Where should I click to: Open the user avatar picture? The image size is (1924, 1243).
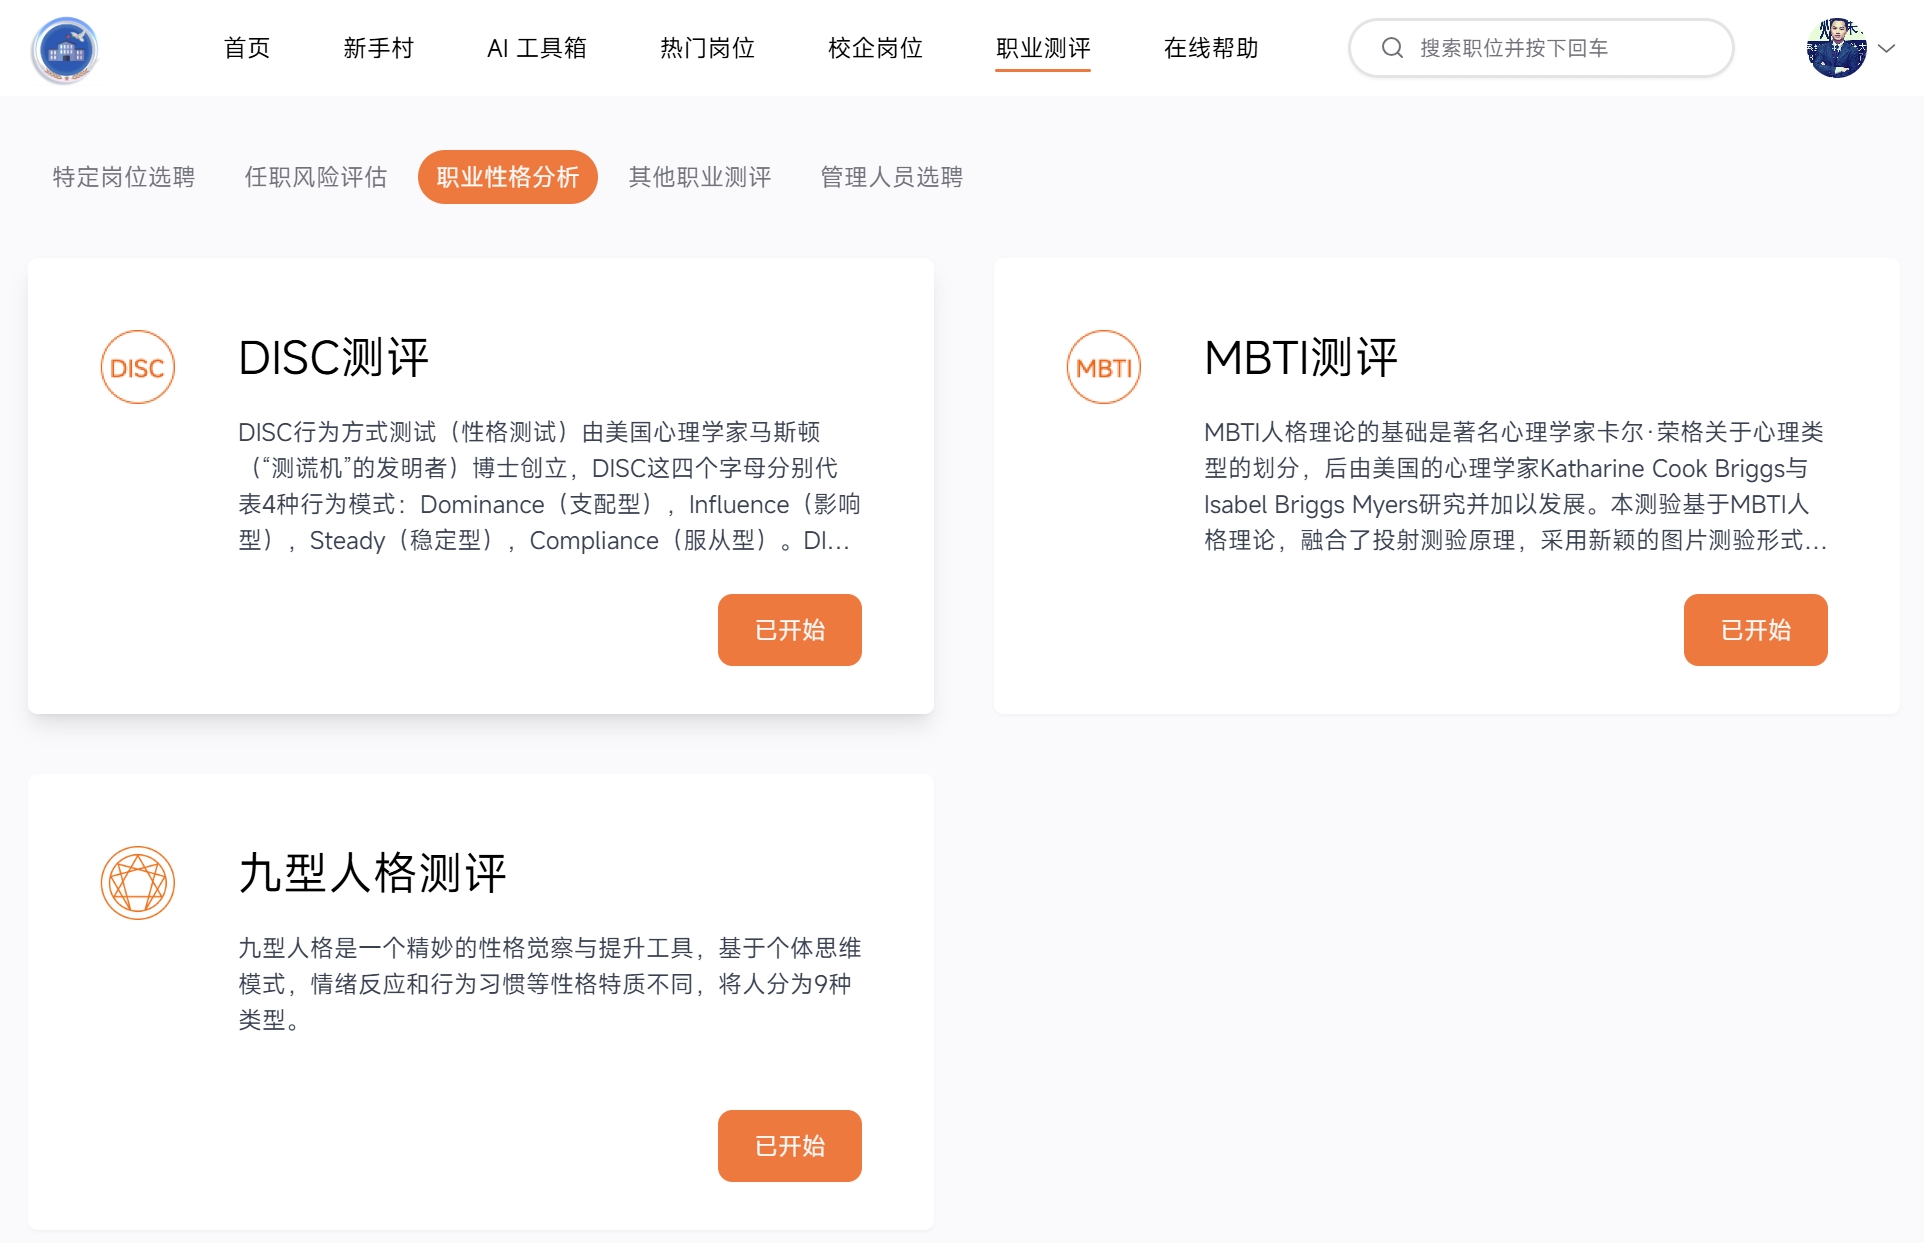tap(1836, 48)
